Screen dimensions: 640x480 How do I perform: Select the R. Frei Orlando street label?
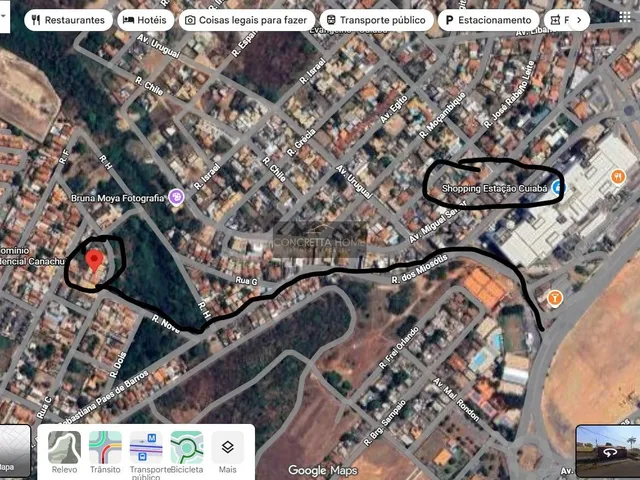click(x=399, y=348)
